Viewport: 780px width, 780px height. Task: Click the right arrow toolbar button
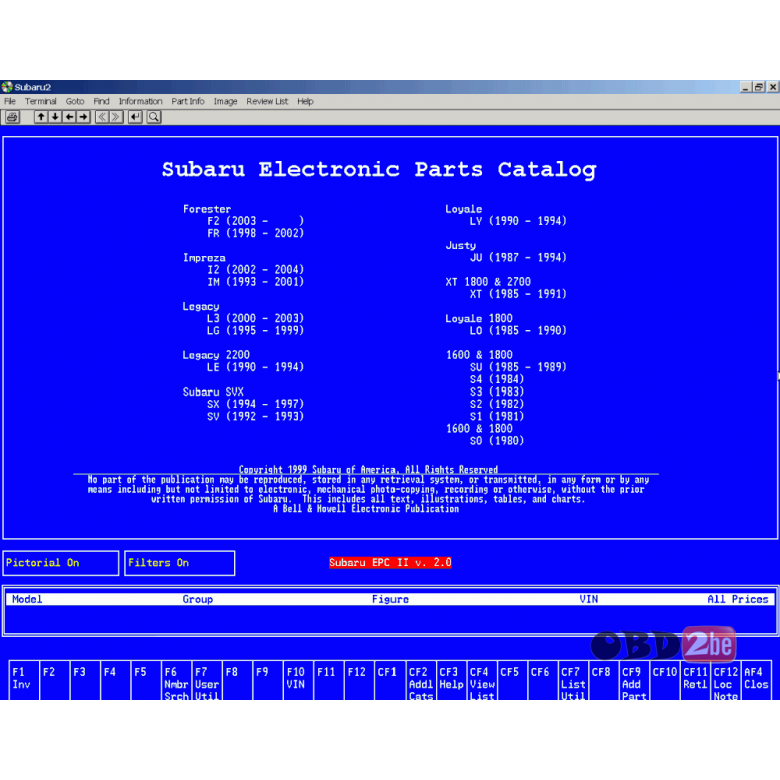tap(84, 117)
